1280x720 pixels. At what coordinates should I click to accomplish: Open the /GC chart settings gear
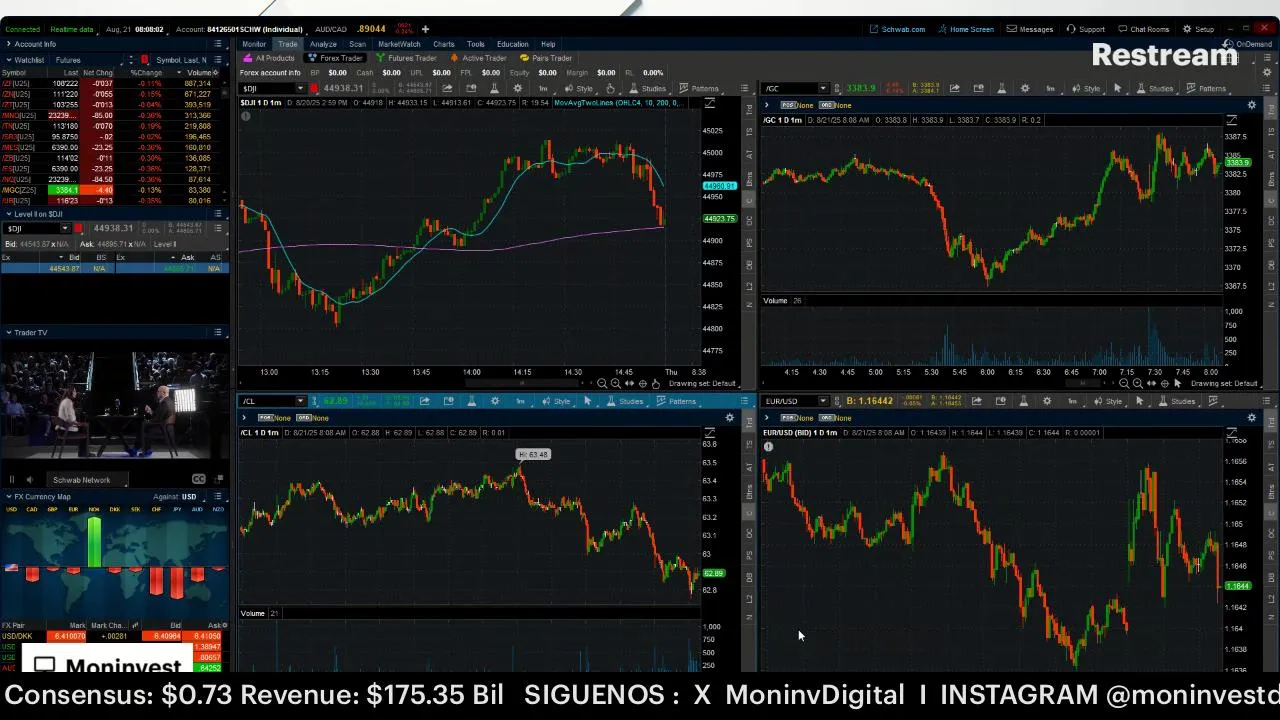click(x=1024, y=88)
